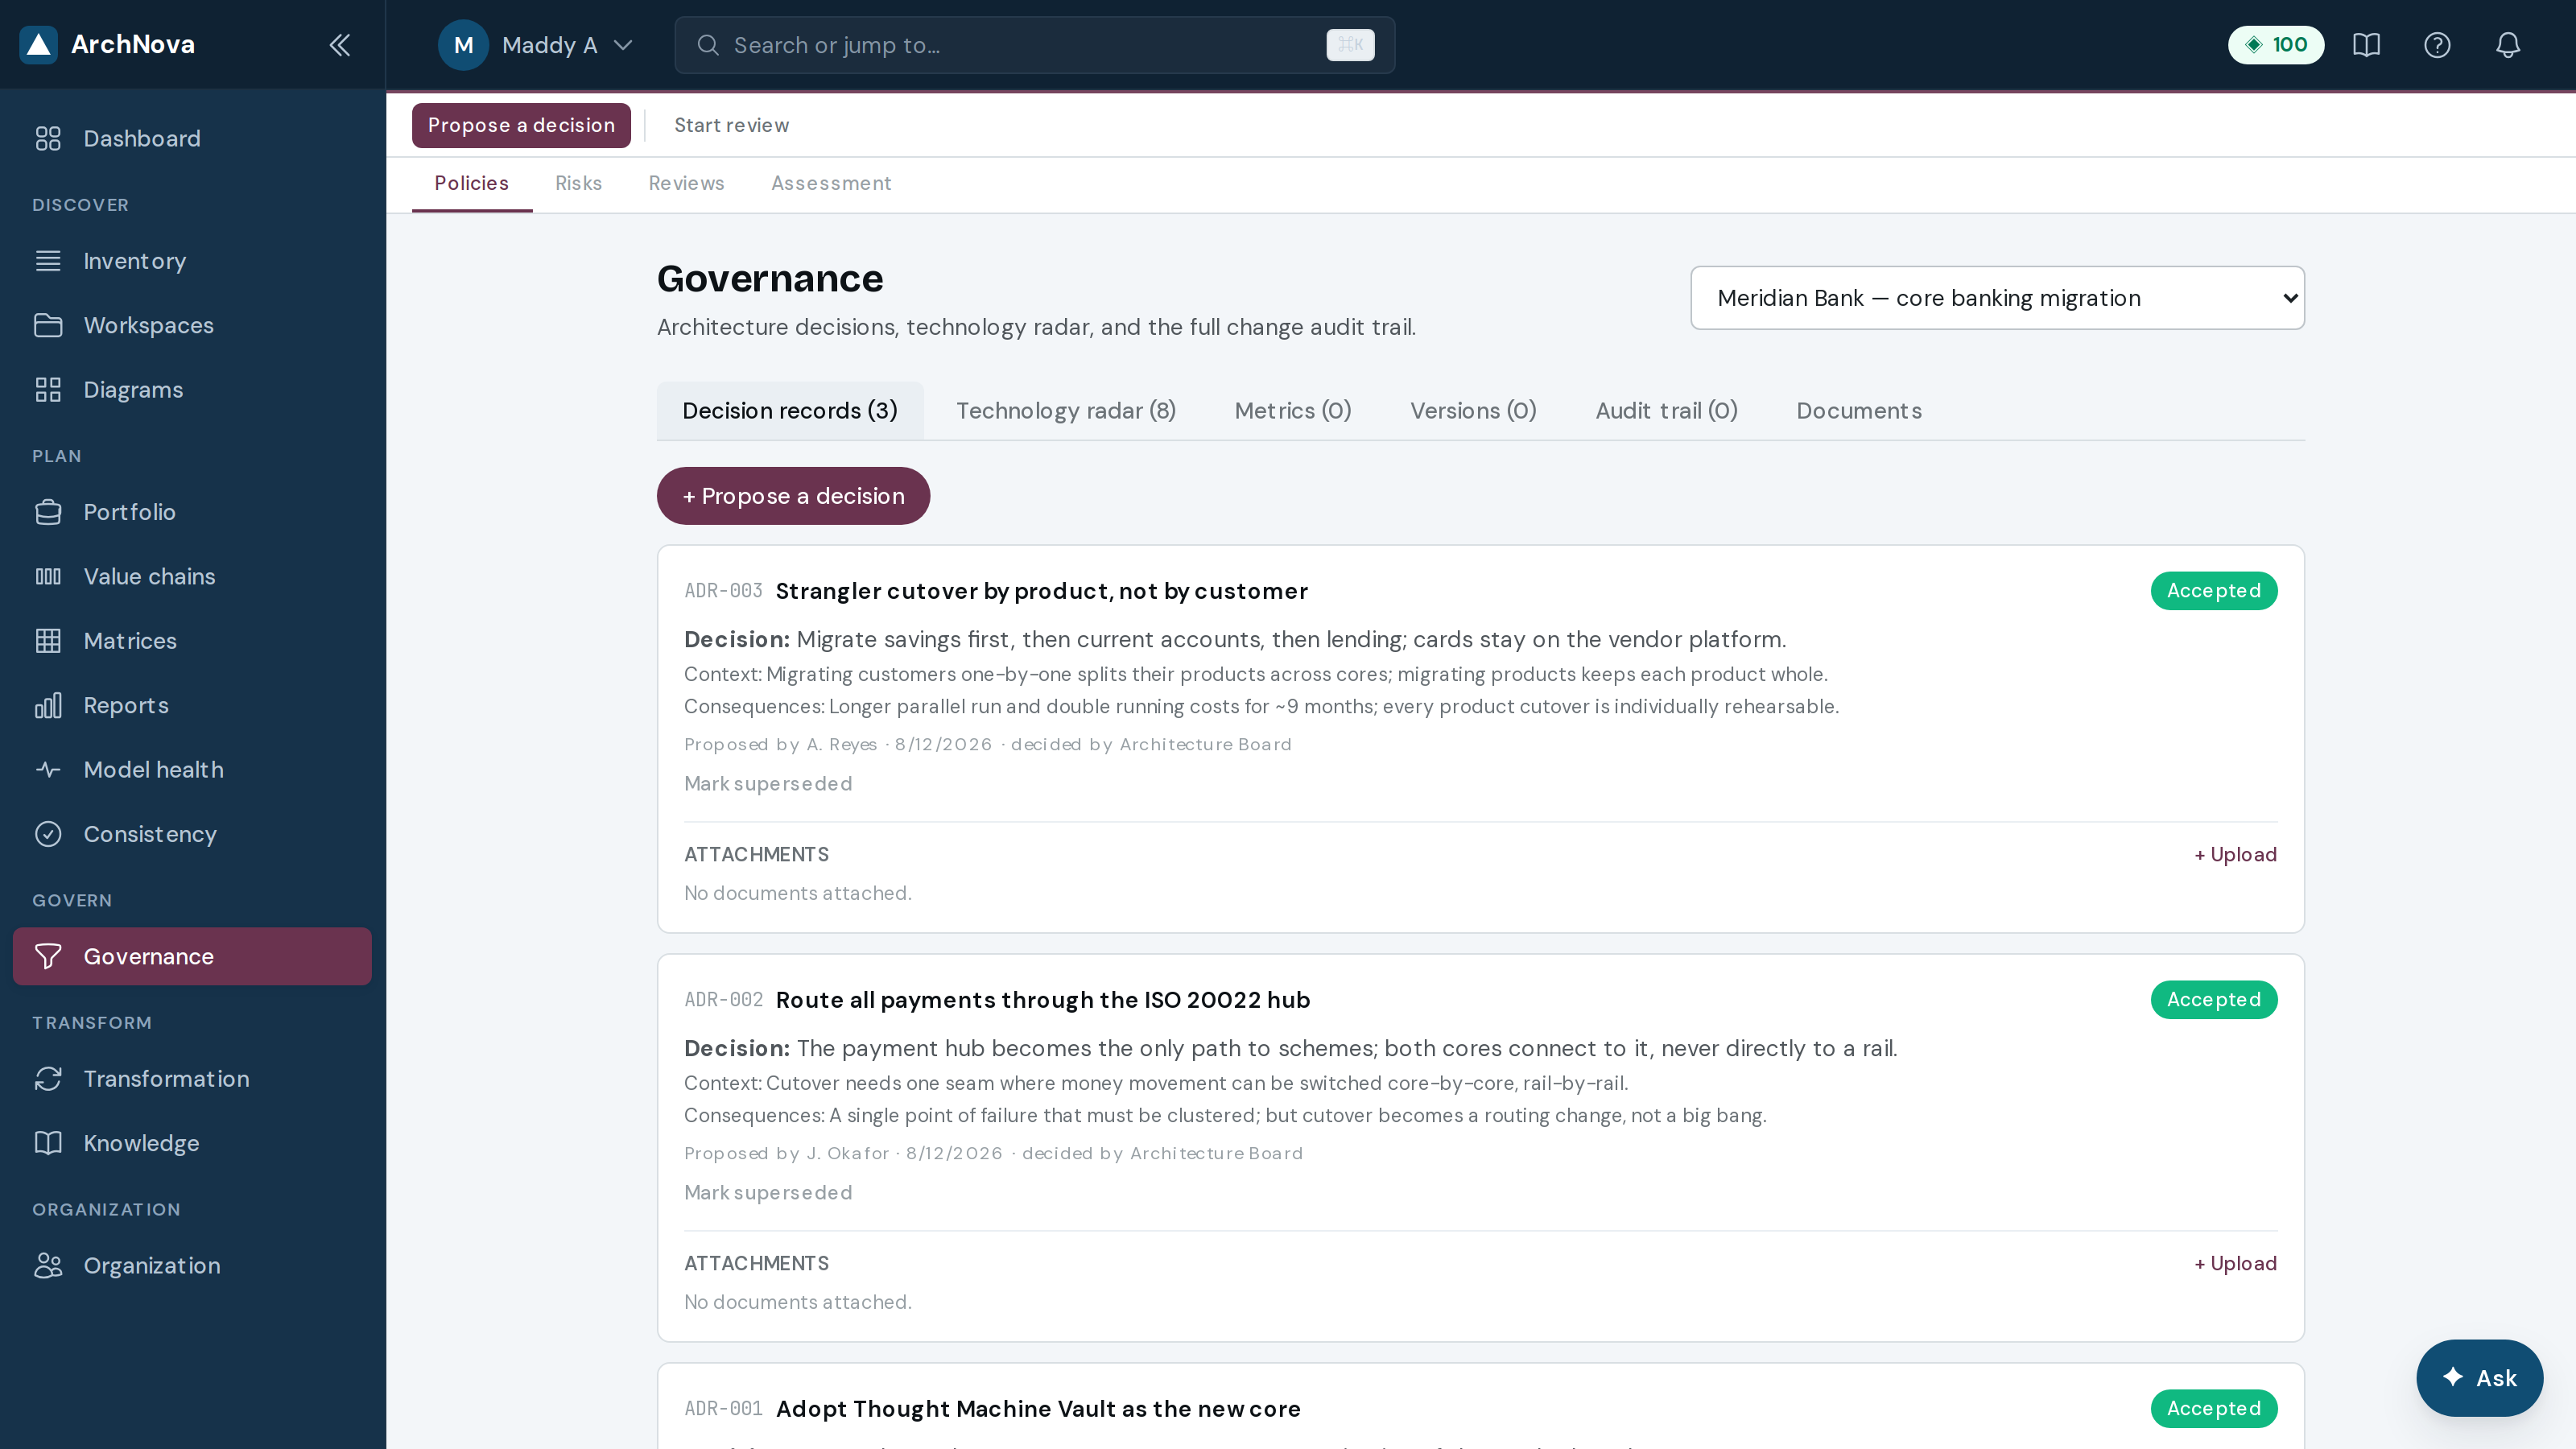The height and width of the screenshot is (1449, 2576).
Task: Open the Knowledge book icon in the sidebar
Action: [x=48, y=1143]
